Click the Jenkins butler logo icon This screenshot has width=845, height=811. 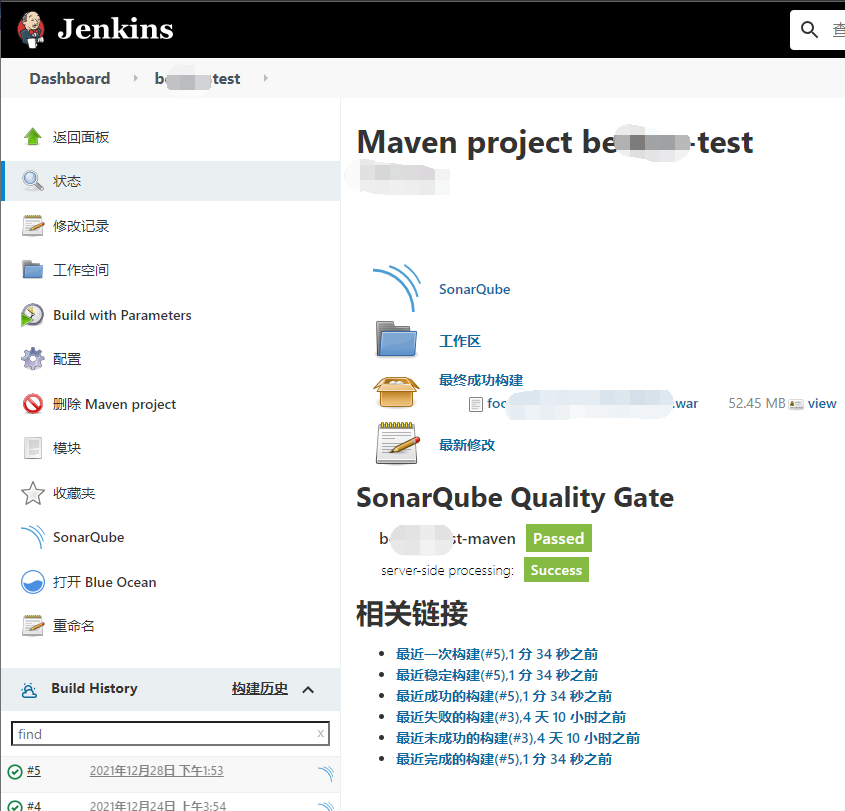tap(30, 29)
